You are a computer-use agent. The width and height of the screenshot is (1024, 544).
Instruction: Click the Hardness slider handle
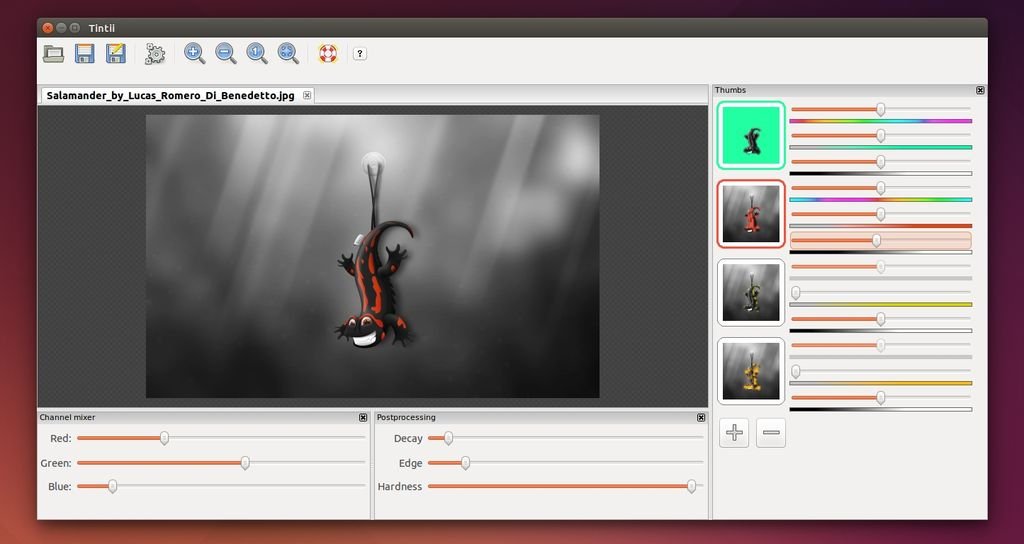691,486
